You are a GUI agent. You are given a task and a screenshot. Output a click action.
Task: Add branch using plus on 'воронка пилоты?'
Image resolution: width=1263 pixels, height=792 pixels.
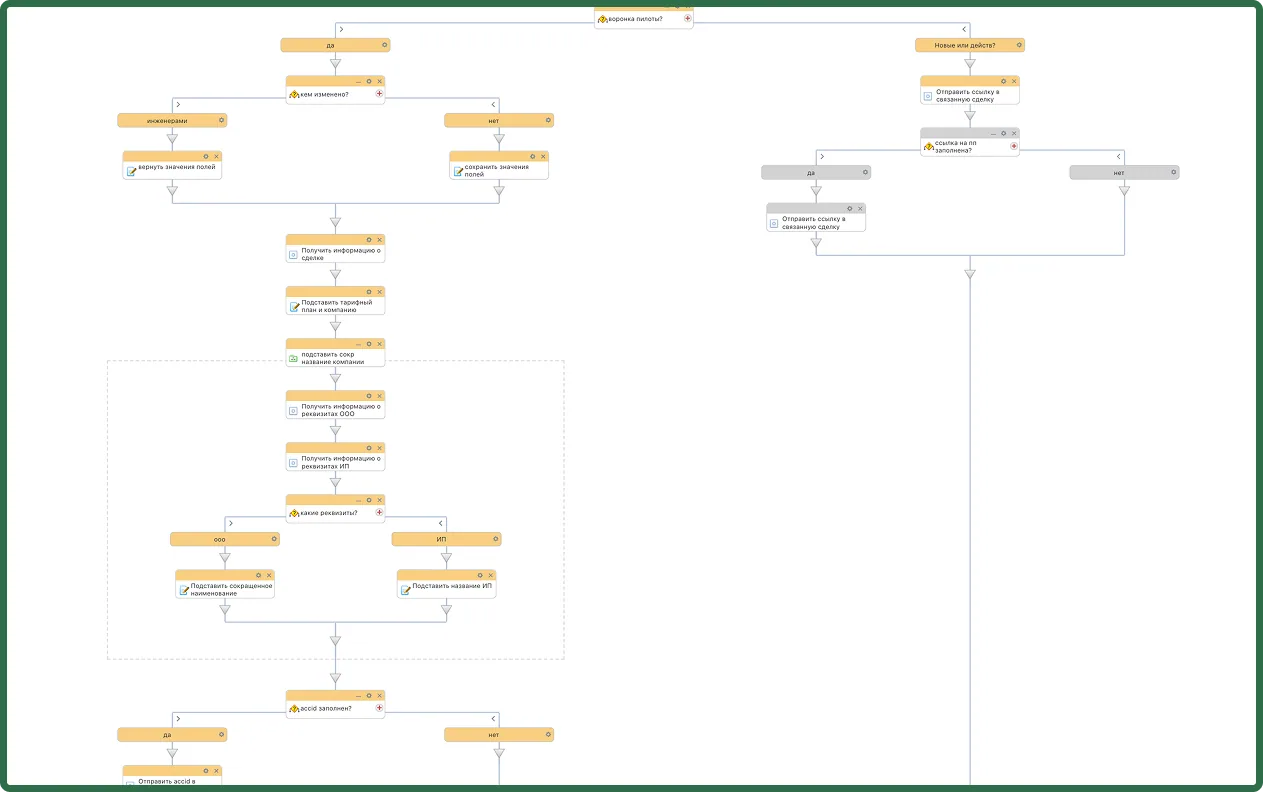coord(687,19)
